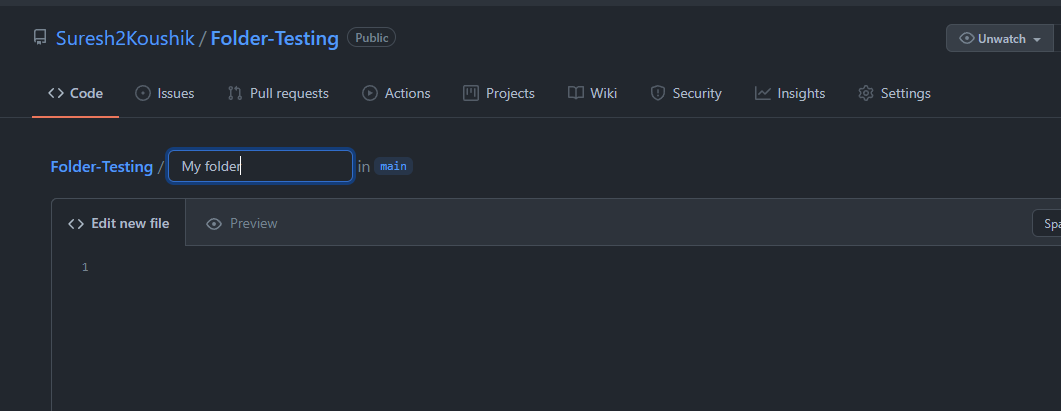Click the Insights graph icon
1061x411 pixels.
point(763,93)
